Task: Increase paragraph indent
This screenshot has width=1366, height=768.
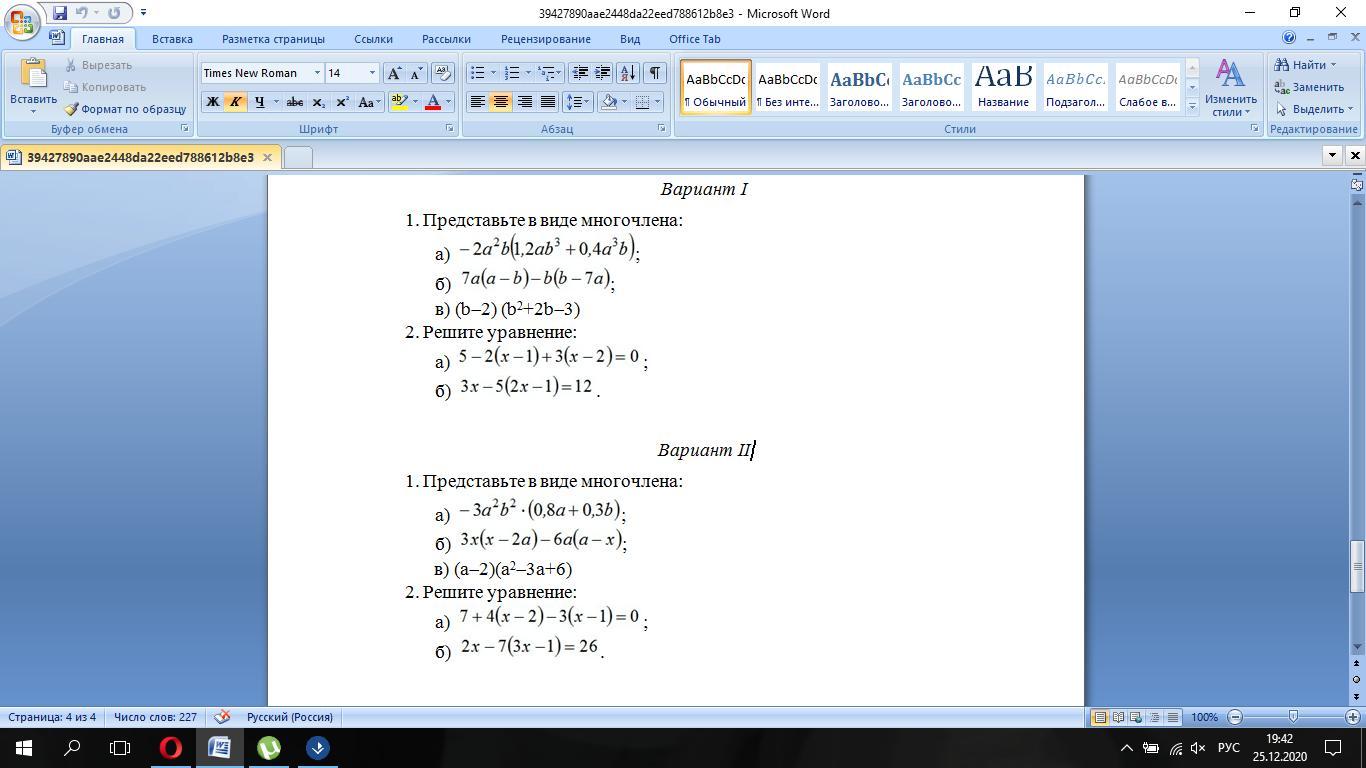Action: coord(602,73)
